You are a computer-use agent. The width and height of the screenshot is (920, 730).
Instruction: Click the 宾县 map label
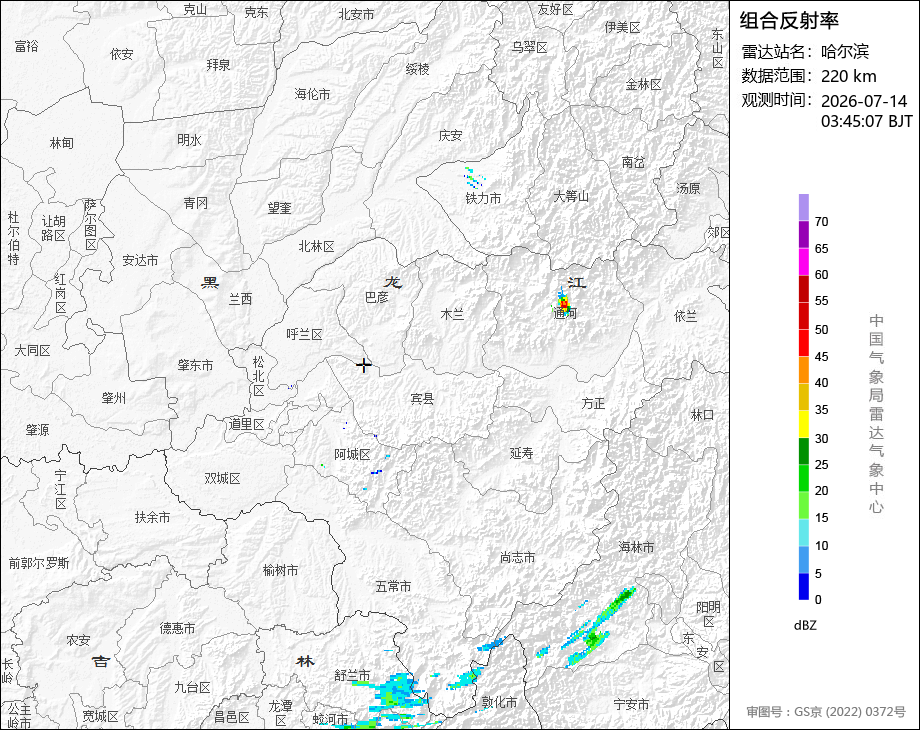click(x=422, y=398)
